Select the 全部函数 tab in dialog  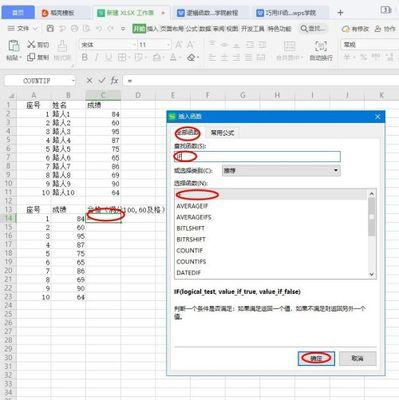pyautogui.click(x=188, y=133)
